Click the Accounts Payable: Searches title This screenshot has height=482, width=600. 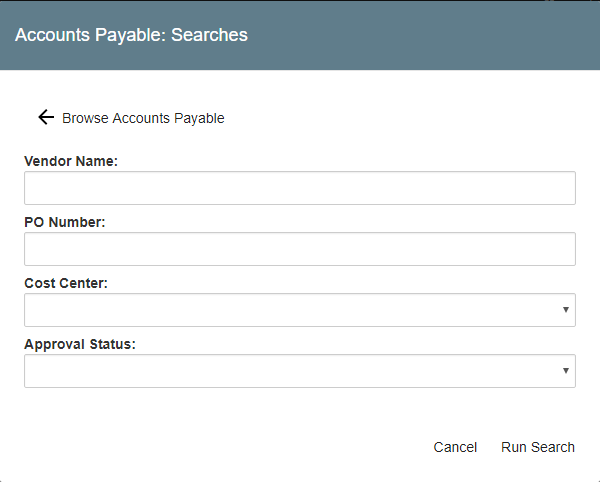click(x=131, y=35)
